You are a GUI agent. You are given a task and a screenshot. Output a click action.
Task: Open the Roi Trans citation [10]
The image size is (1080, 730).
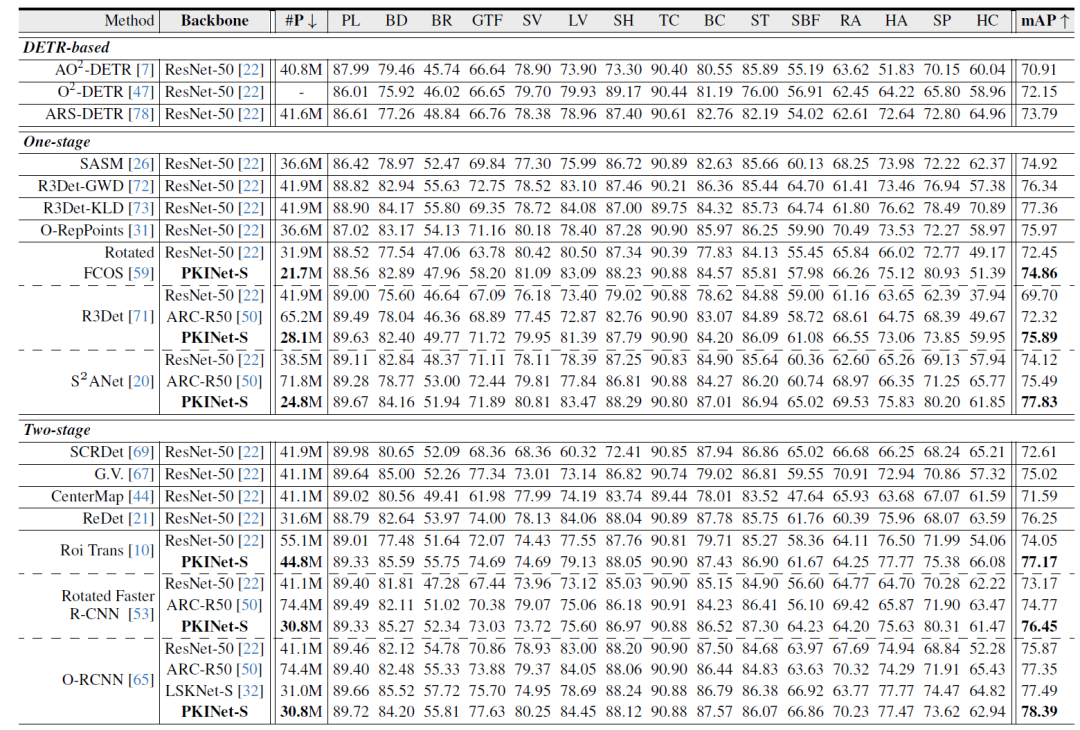point(143,548)
